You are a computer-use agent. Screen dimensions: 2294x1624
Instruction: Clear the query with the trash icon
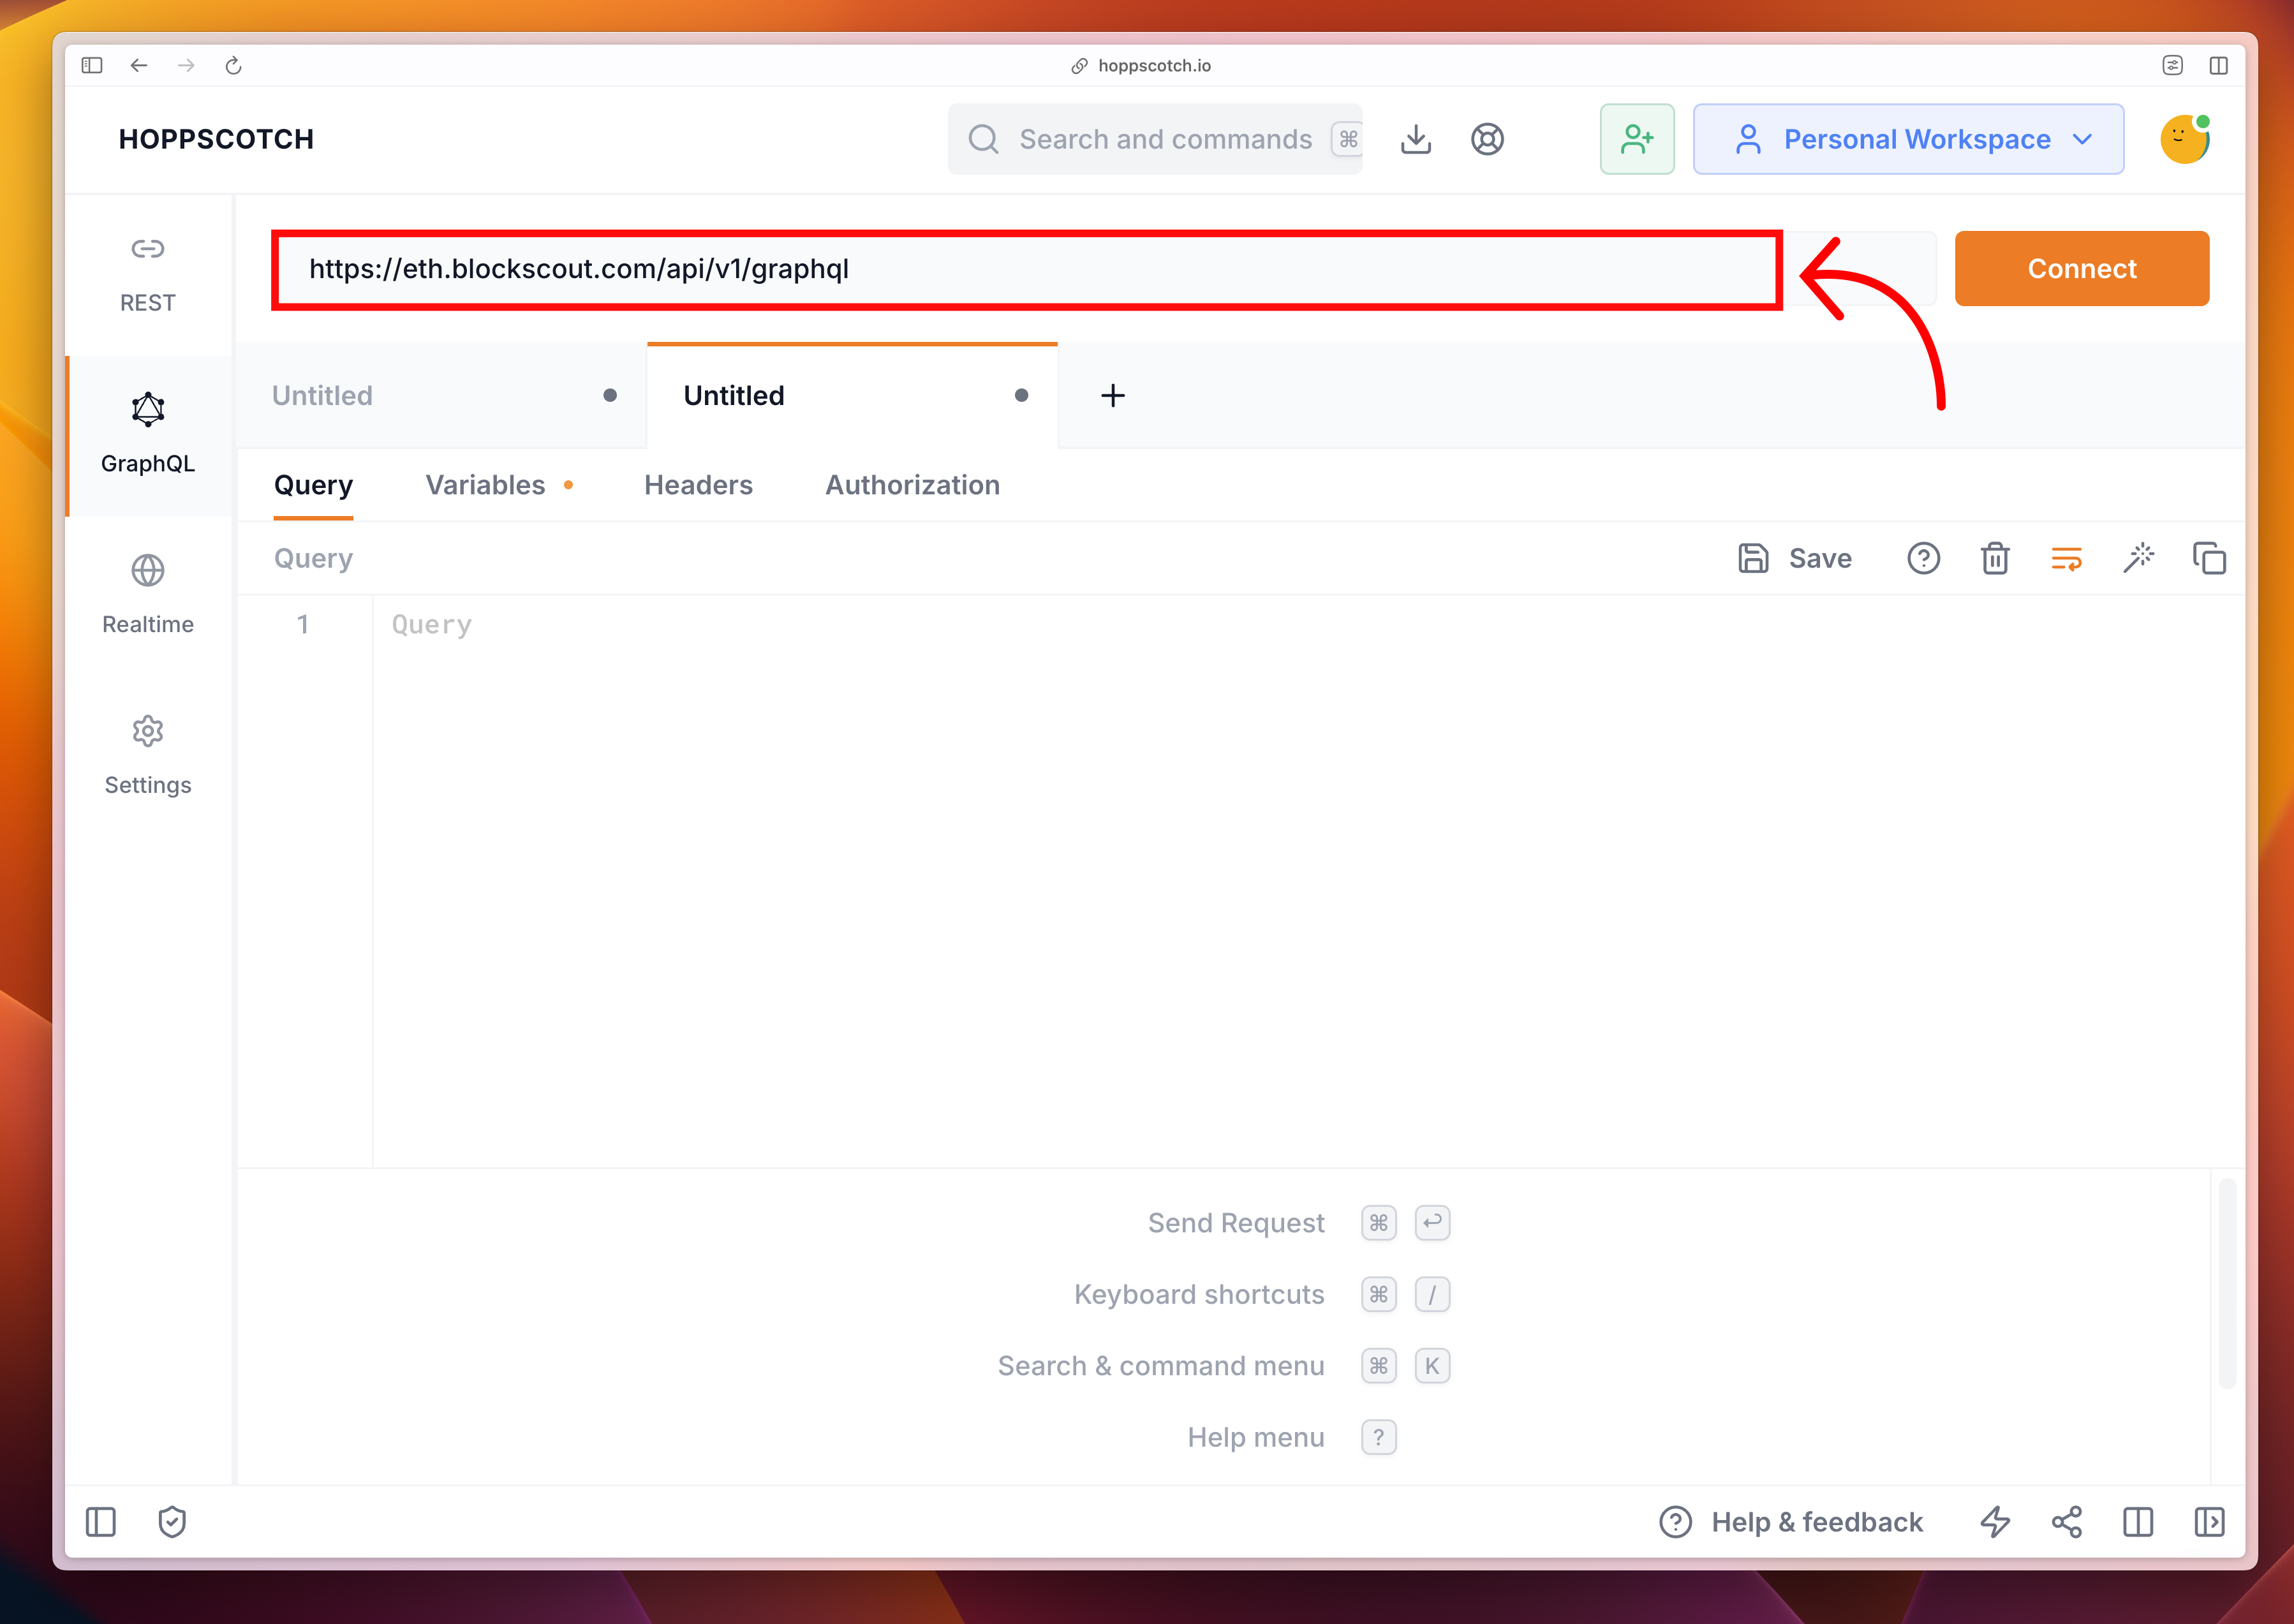coord(1994,558)
